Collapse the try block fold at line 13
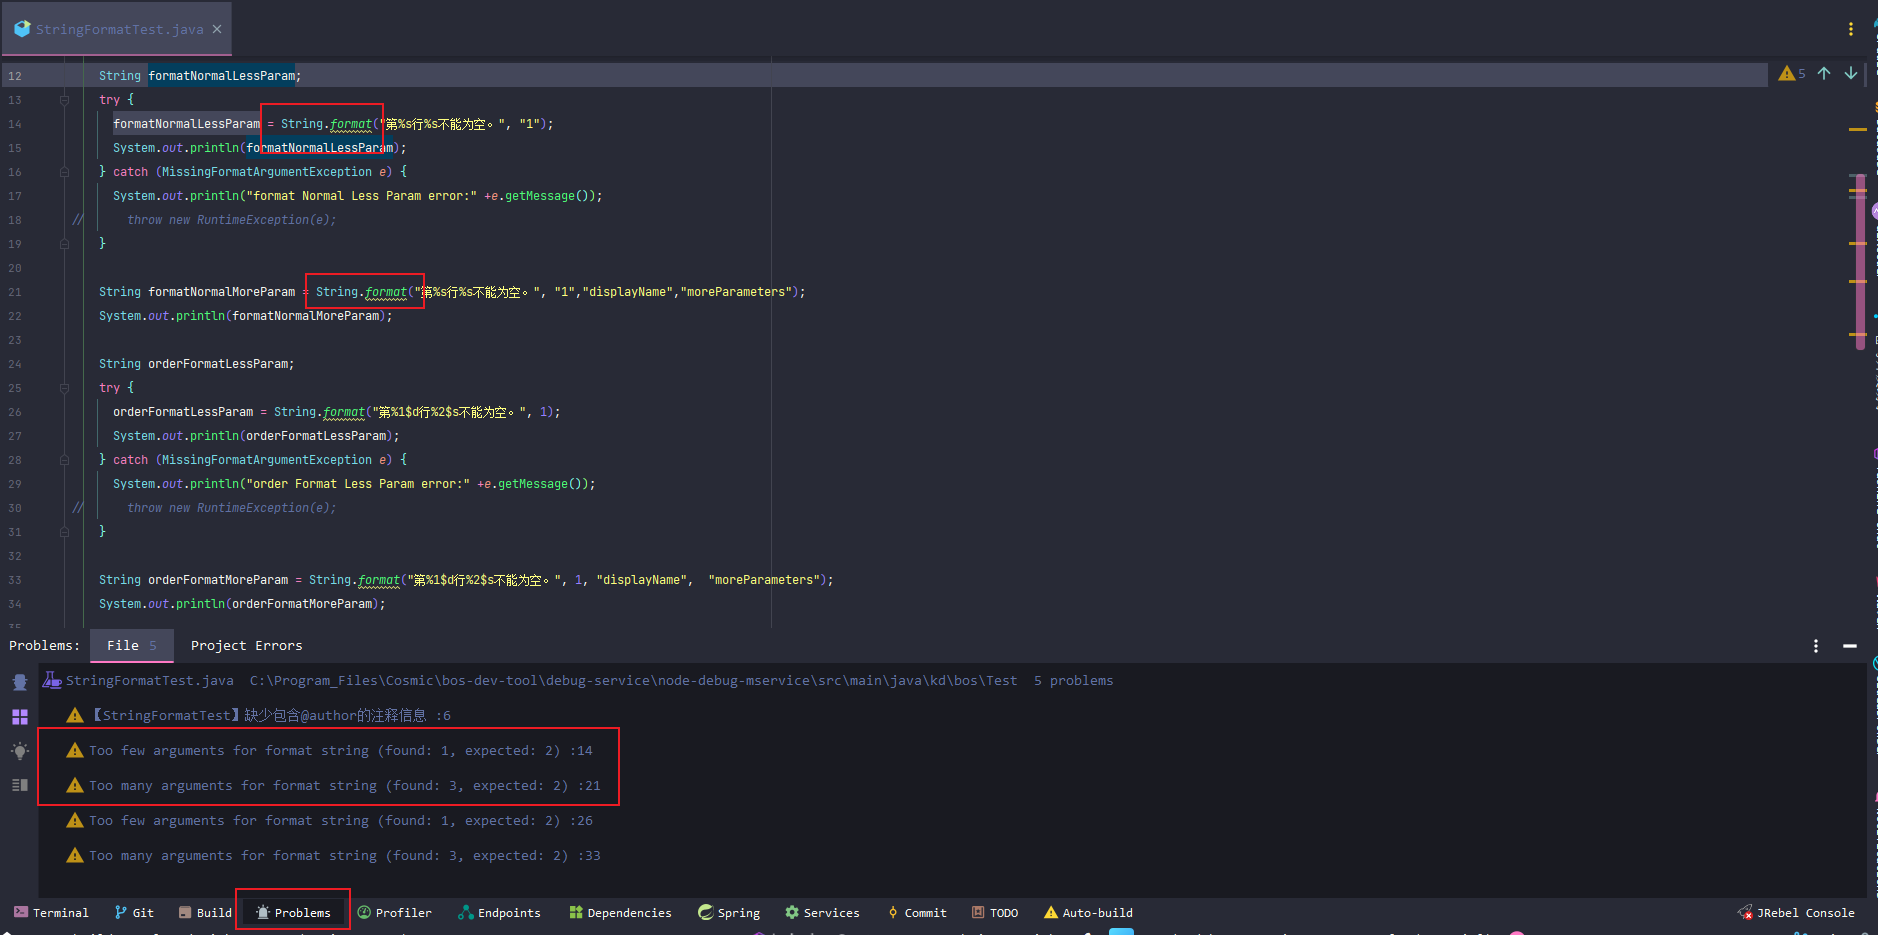1878x935 pixels. [64, 100]
